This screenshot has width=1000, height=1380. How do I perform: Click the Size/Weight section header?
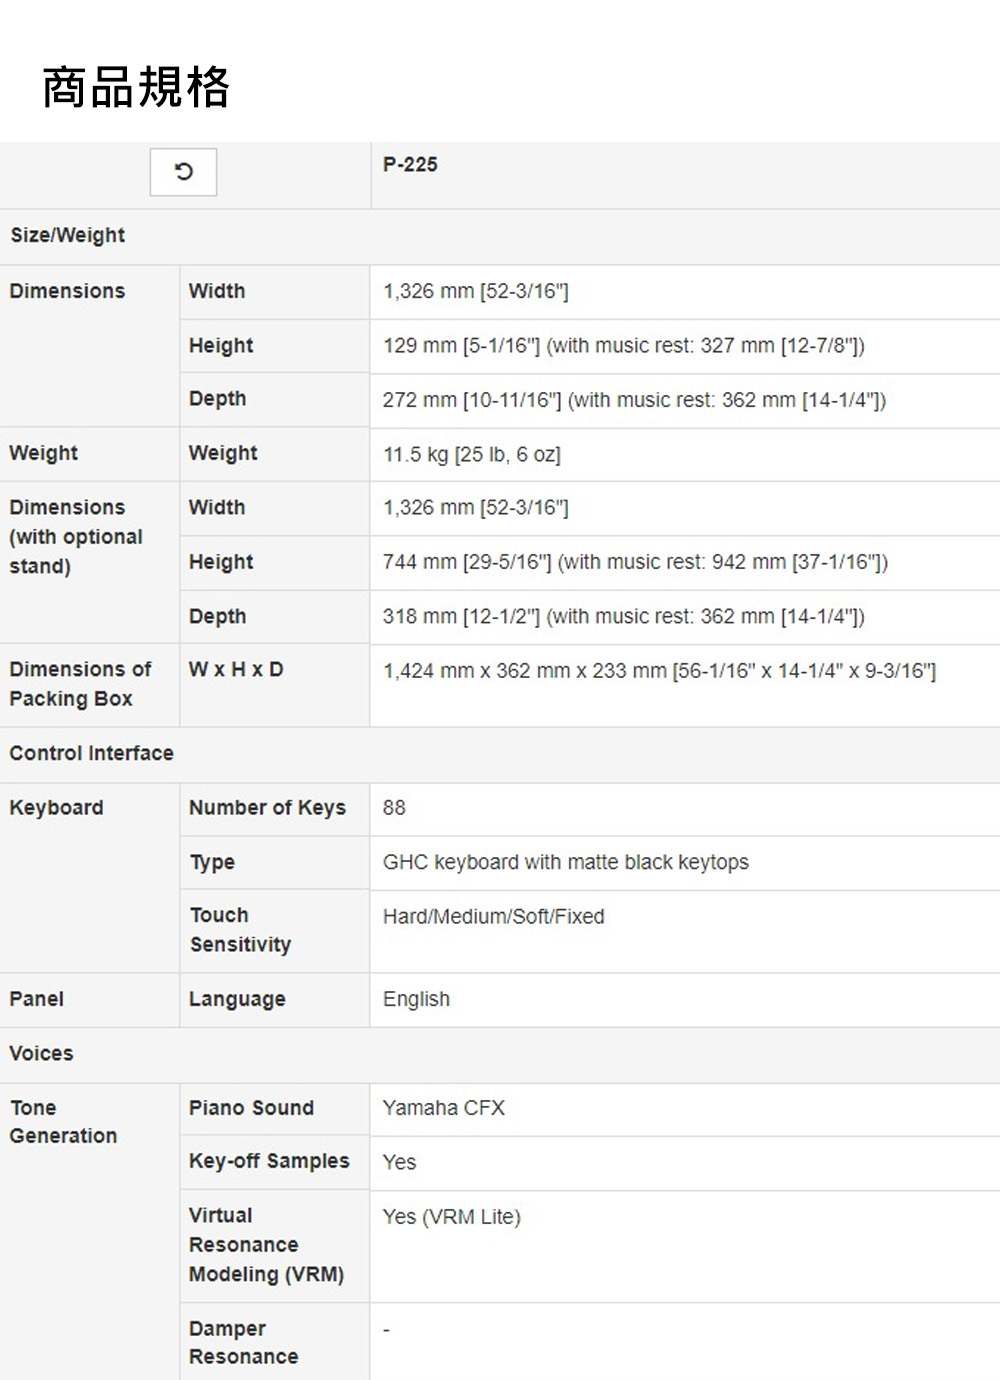click(x=68, y=235)
